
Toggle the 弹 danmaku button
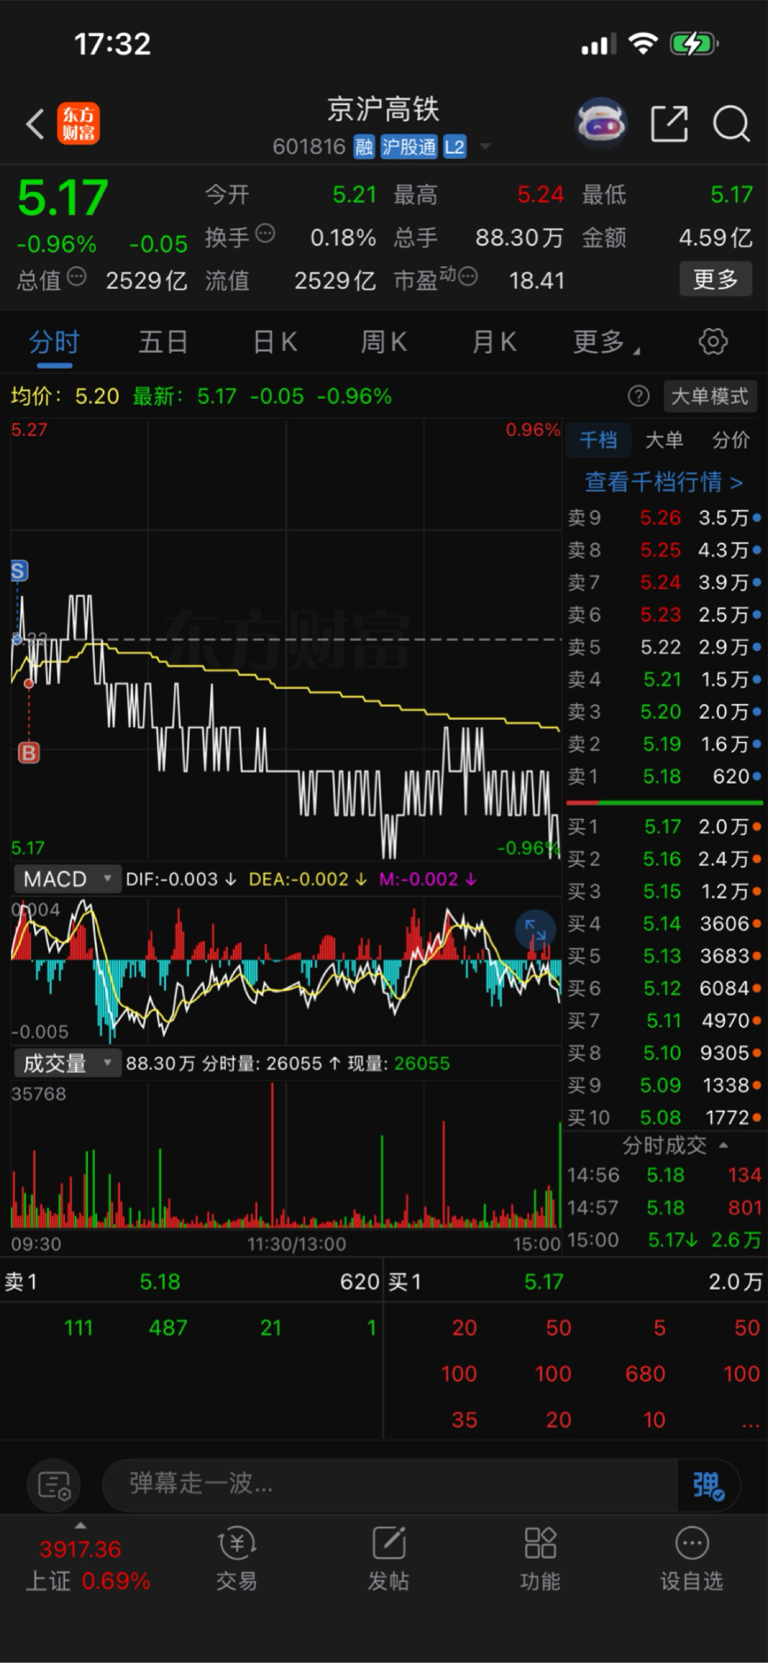708,1485
